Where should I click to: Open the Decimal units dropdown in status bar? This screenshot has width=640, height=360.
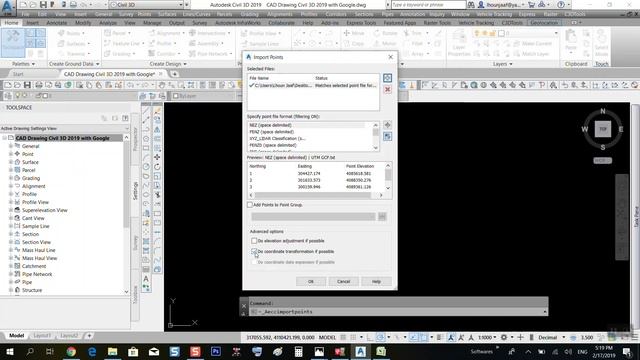tap(564, 338)
